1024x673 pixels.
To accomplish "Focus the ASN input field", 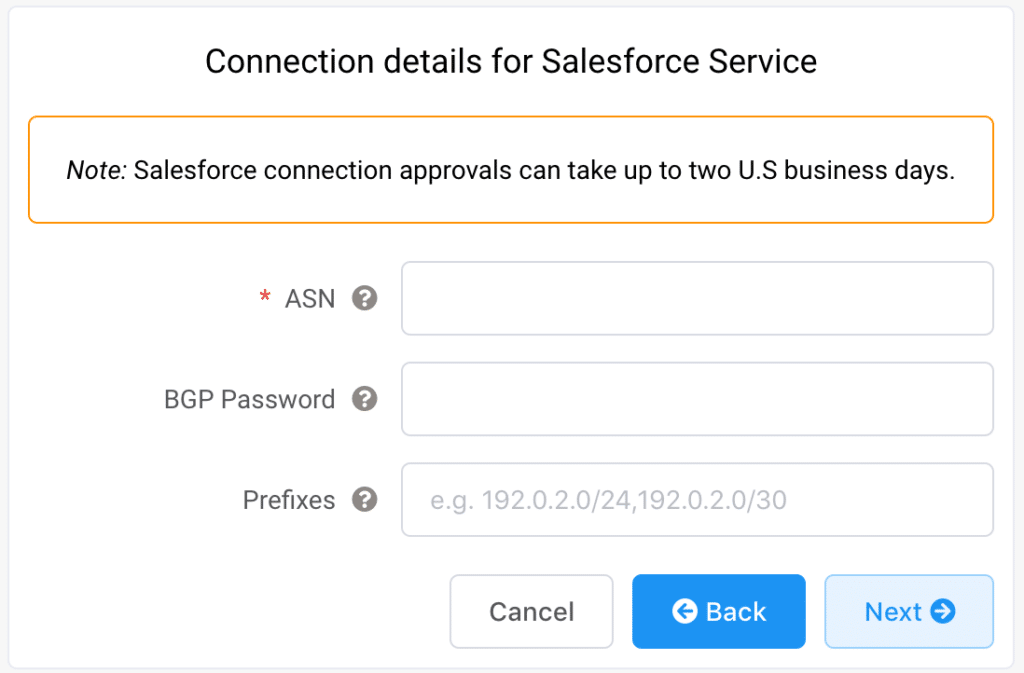I will tap(697, 298).
